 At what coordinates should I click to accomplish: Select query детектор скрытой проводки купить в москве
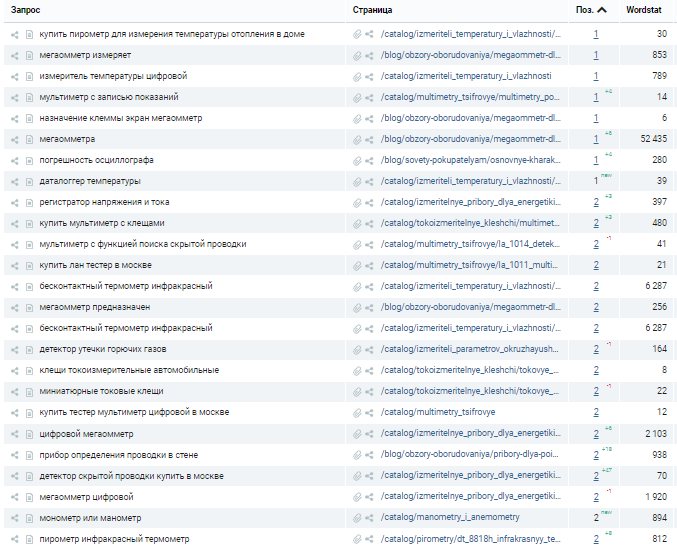click(x=132, y=476)
